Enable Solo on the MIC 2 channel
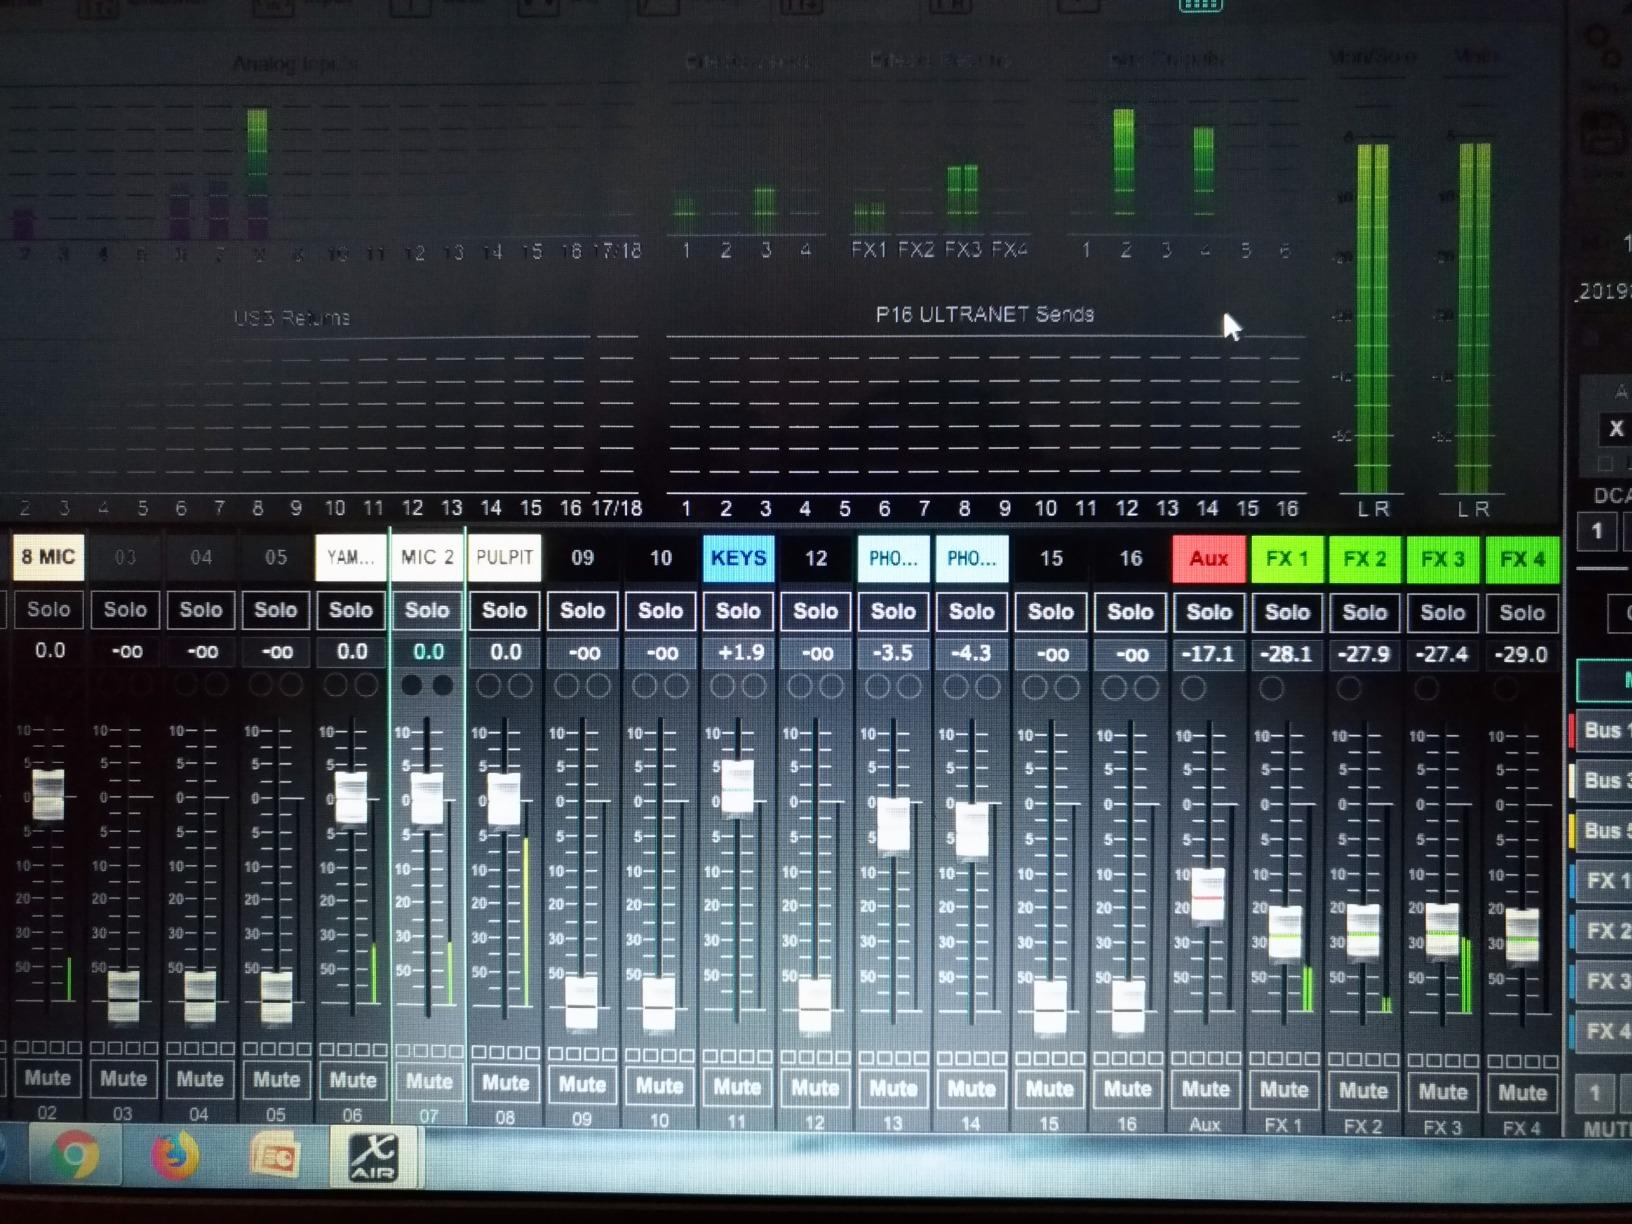The width and height of the screenshot is (1632, 1224). click(x=427, y=610)
